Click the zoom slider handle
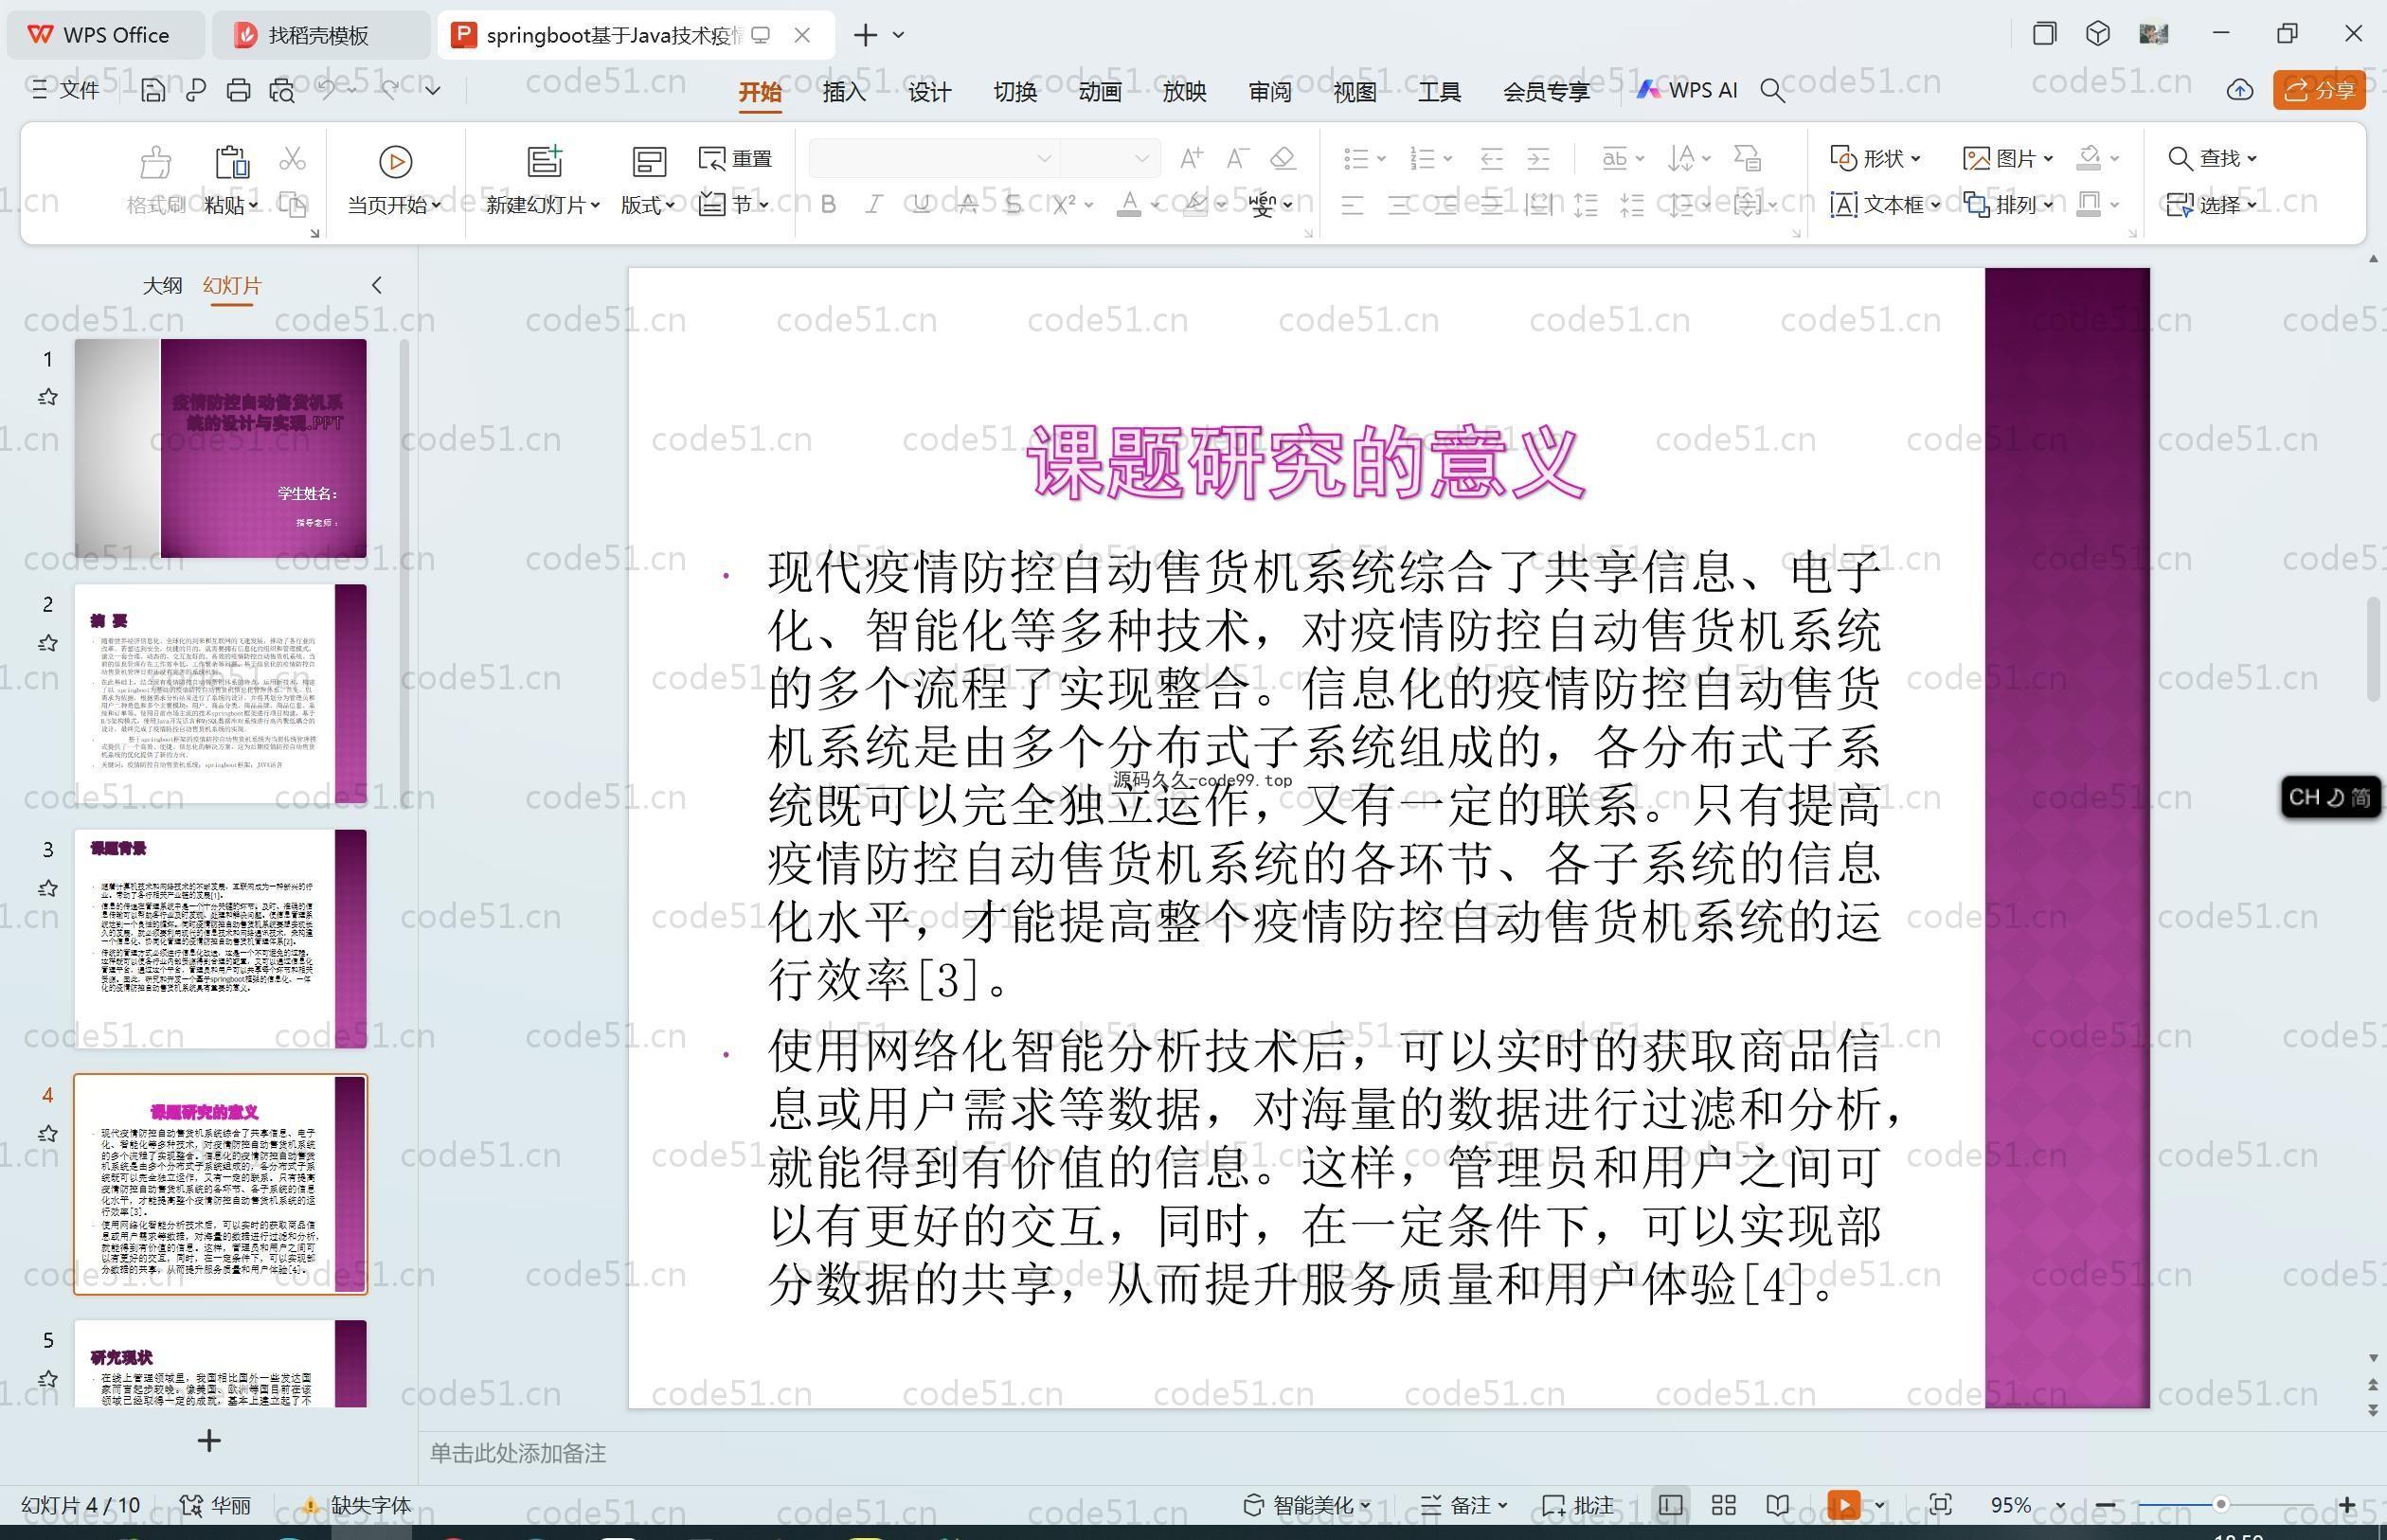Image resolution: width=2387 pixels, height=1540 pixels. coord(2221,1505)
